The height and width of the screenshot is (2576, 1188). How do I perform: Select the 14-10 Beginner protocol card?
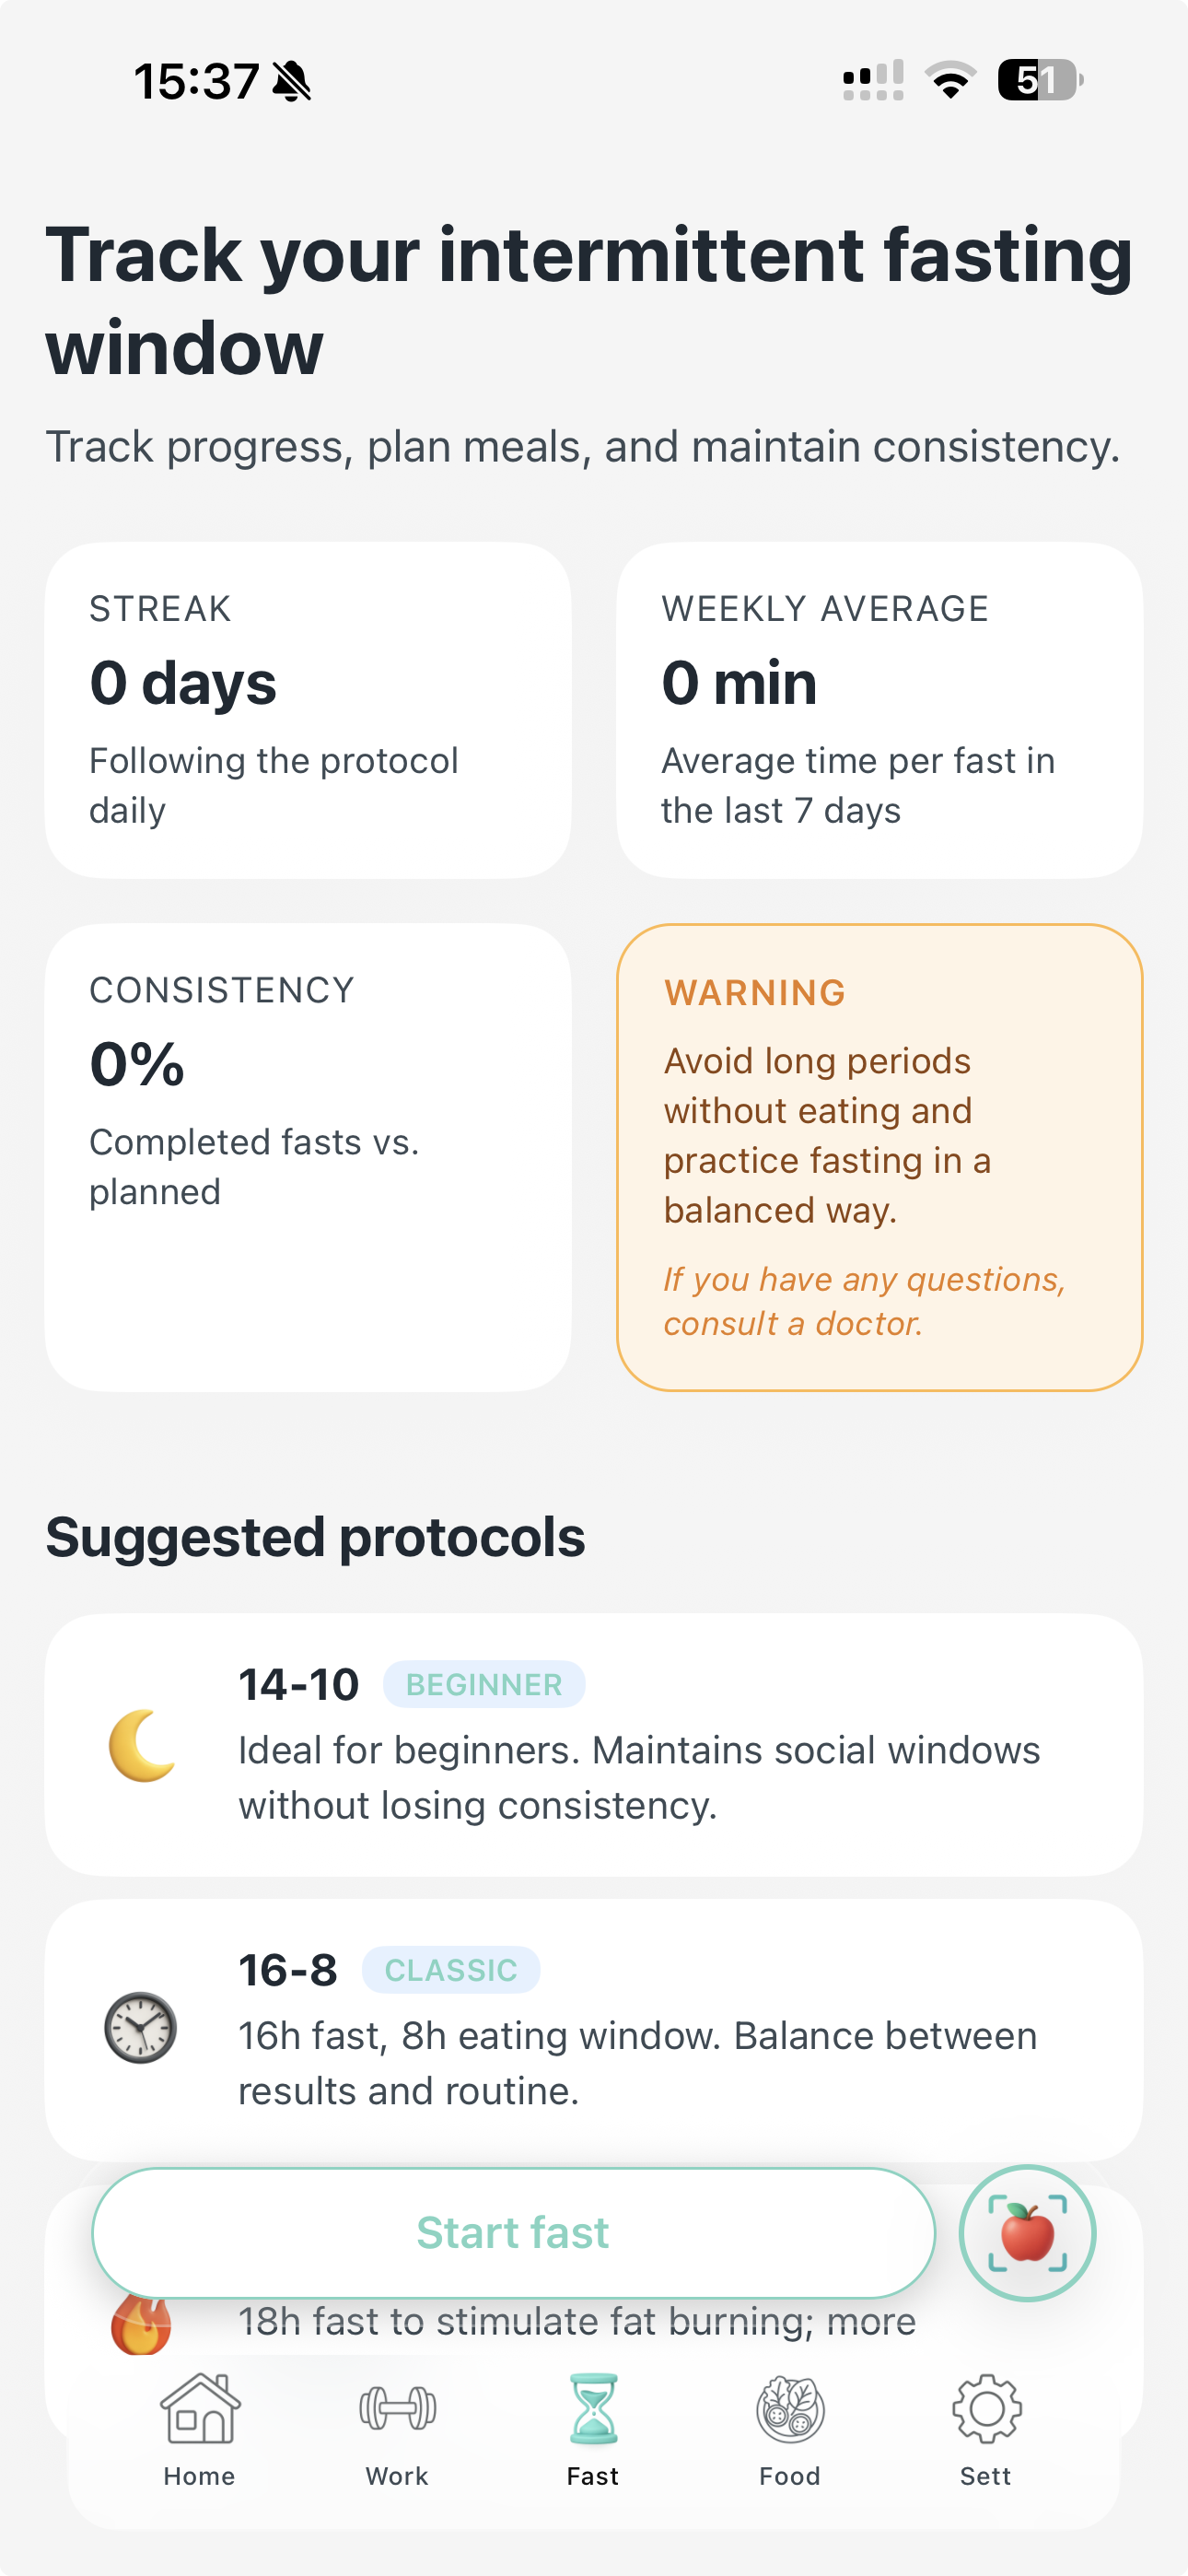click(594, 1744)
